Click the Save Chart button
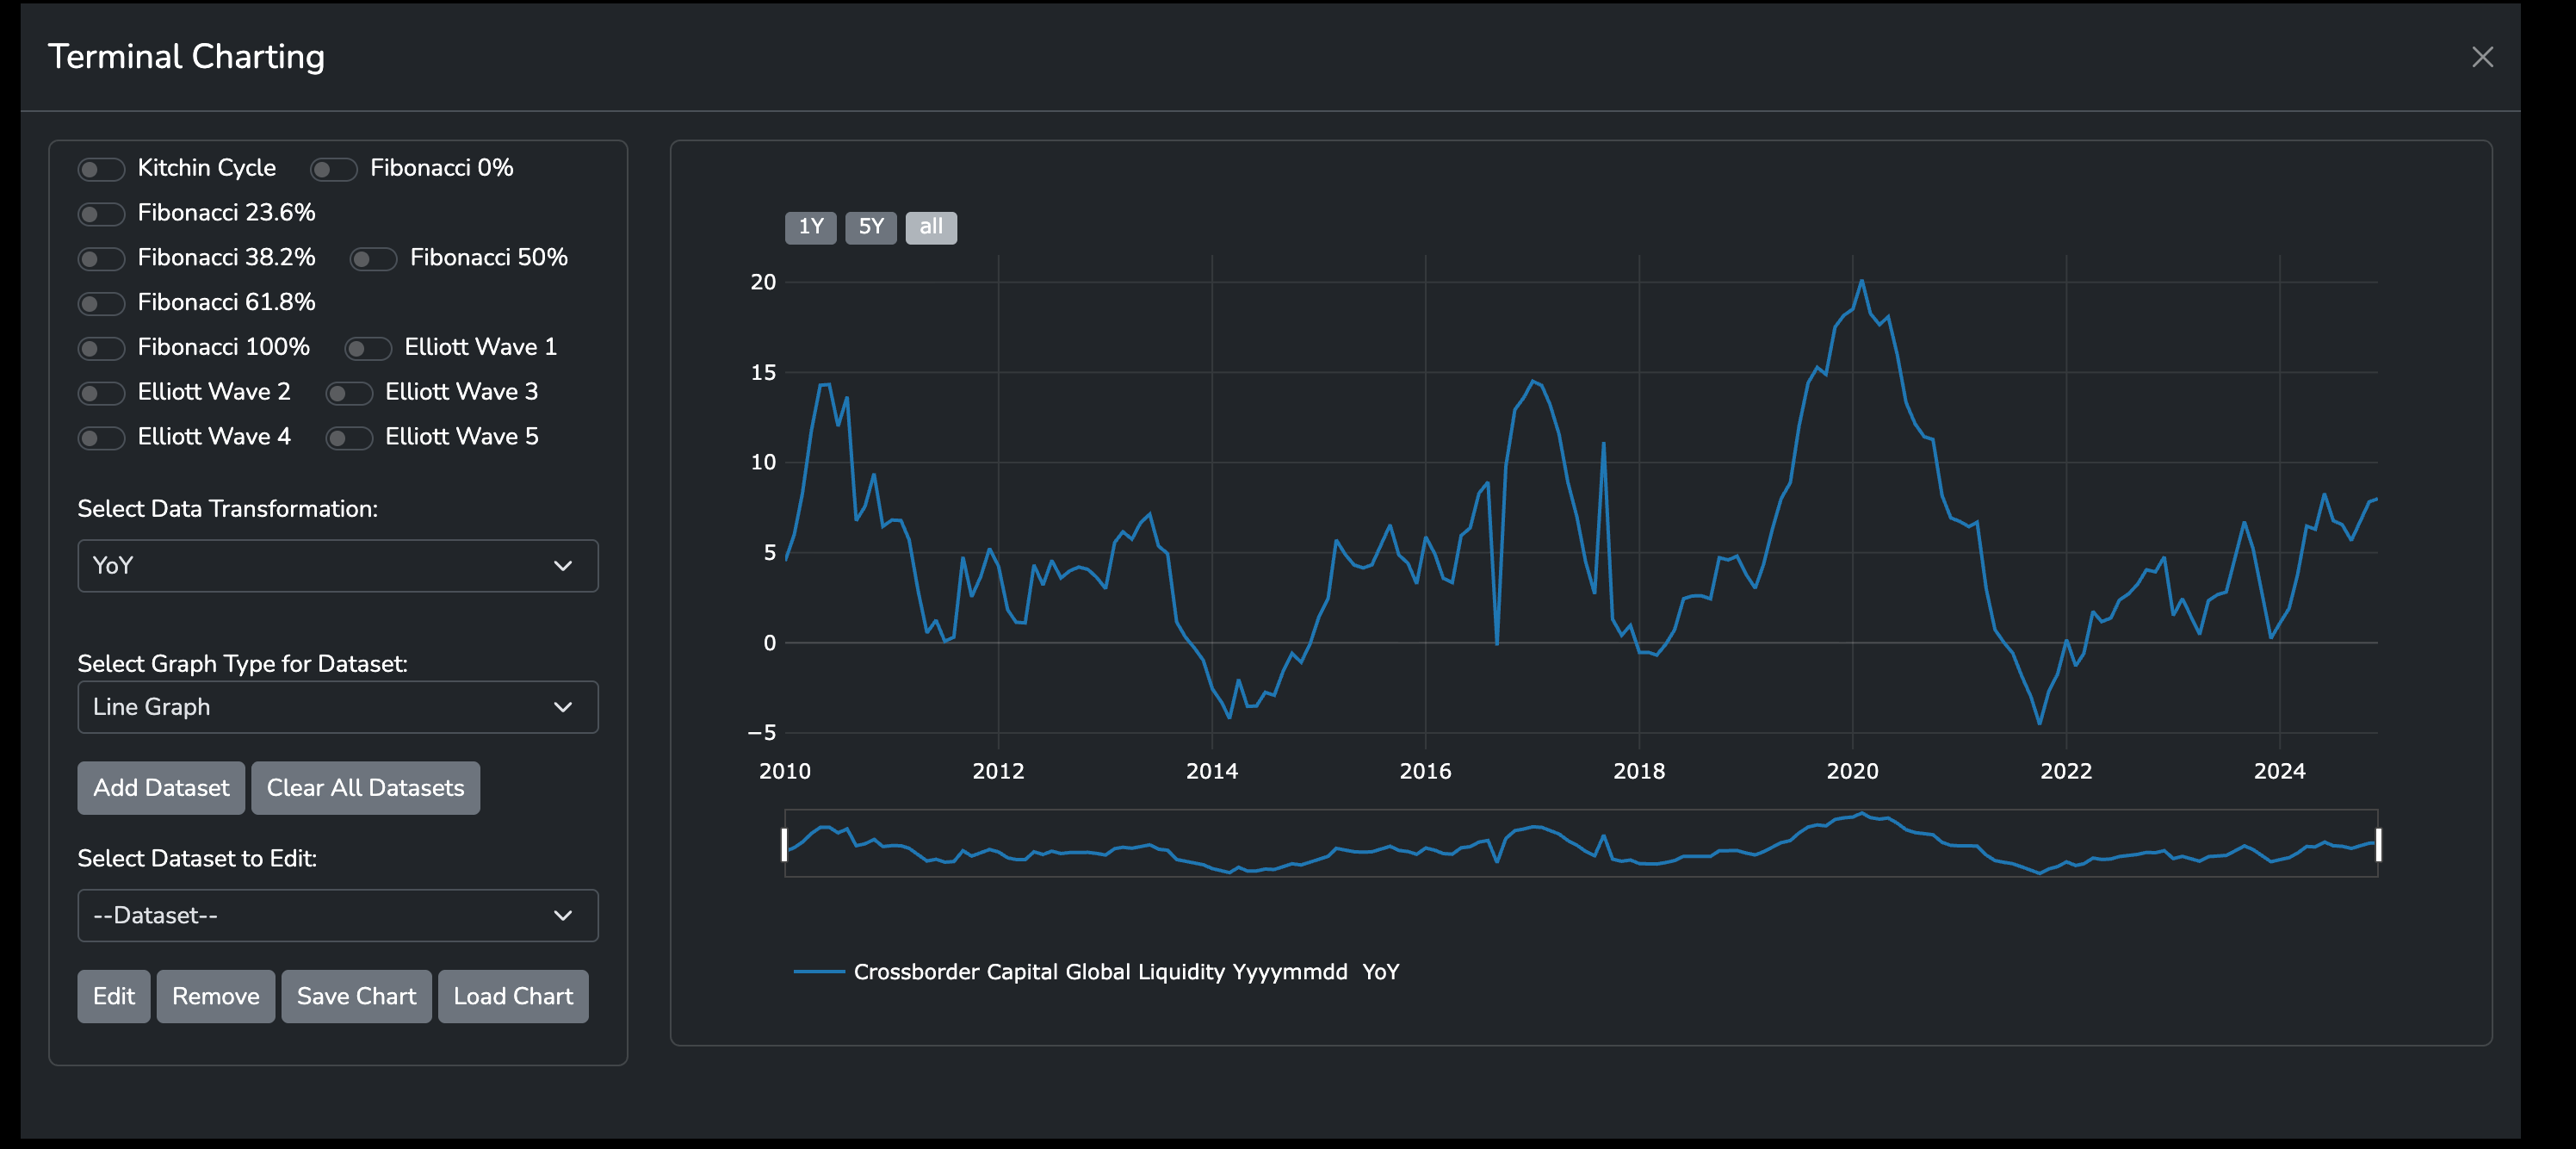 [x=356, y=996]
